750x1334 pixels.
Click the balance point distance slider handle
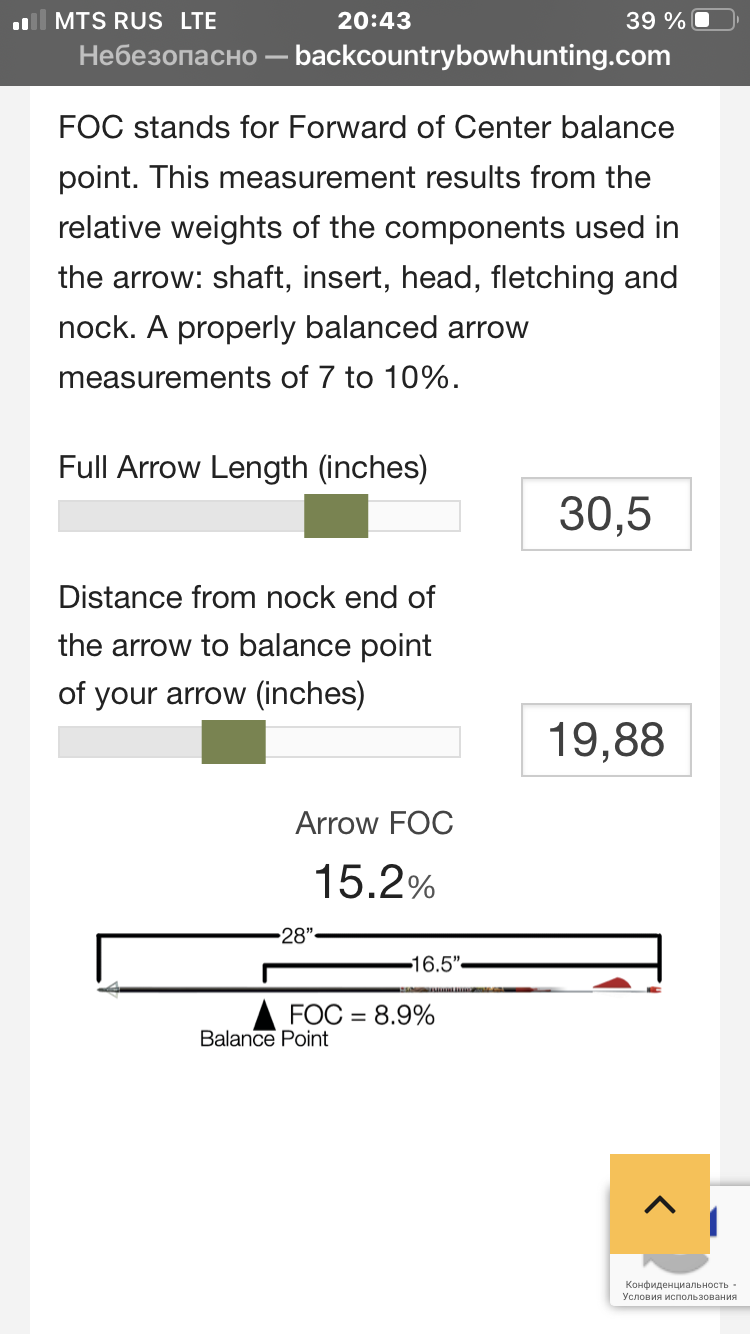tap(234, 742)
